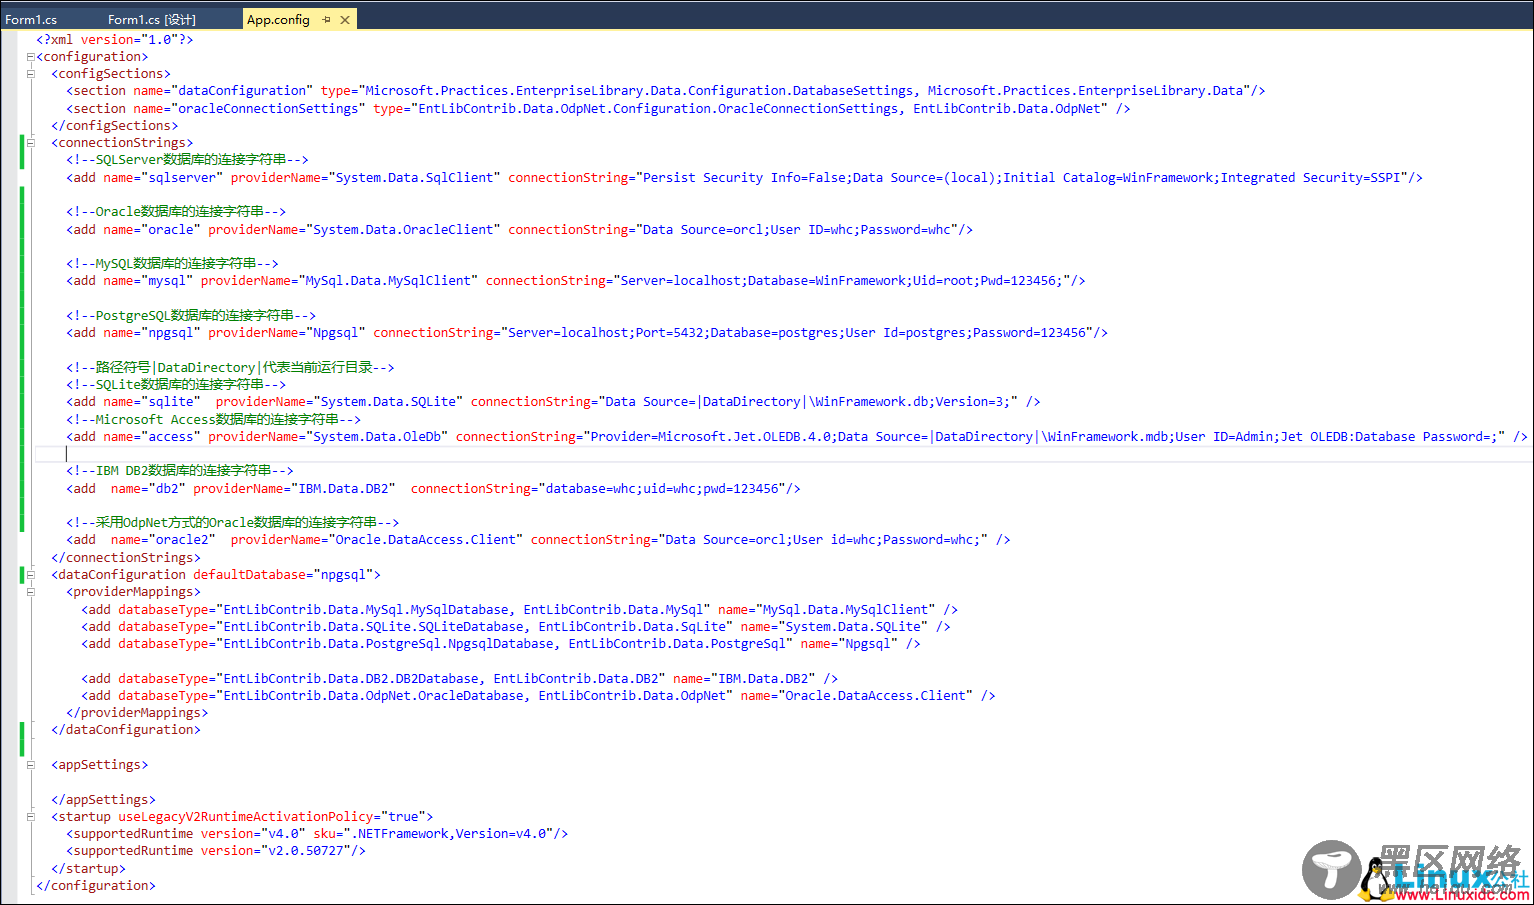Viewport: 1534px width, 905px height.
Task: Click the OdpNet Oracle connection string comment
Action: pyautogui.click(x=232, y=523)
